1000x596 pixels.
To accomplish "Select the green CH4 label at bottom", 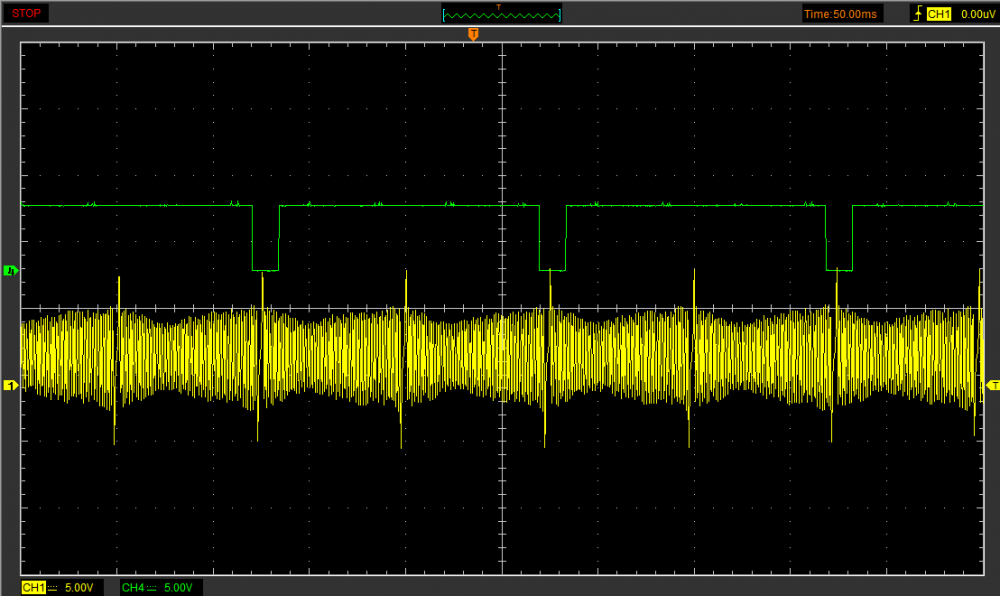I will (132, 587).
